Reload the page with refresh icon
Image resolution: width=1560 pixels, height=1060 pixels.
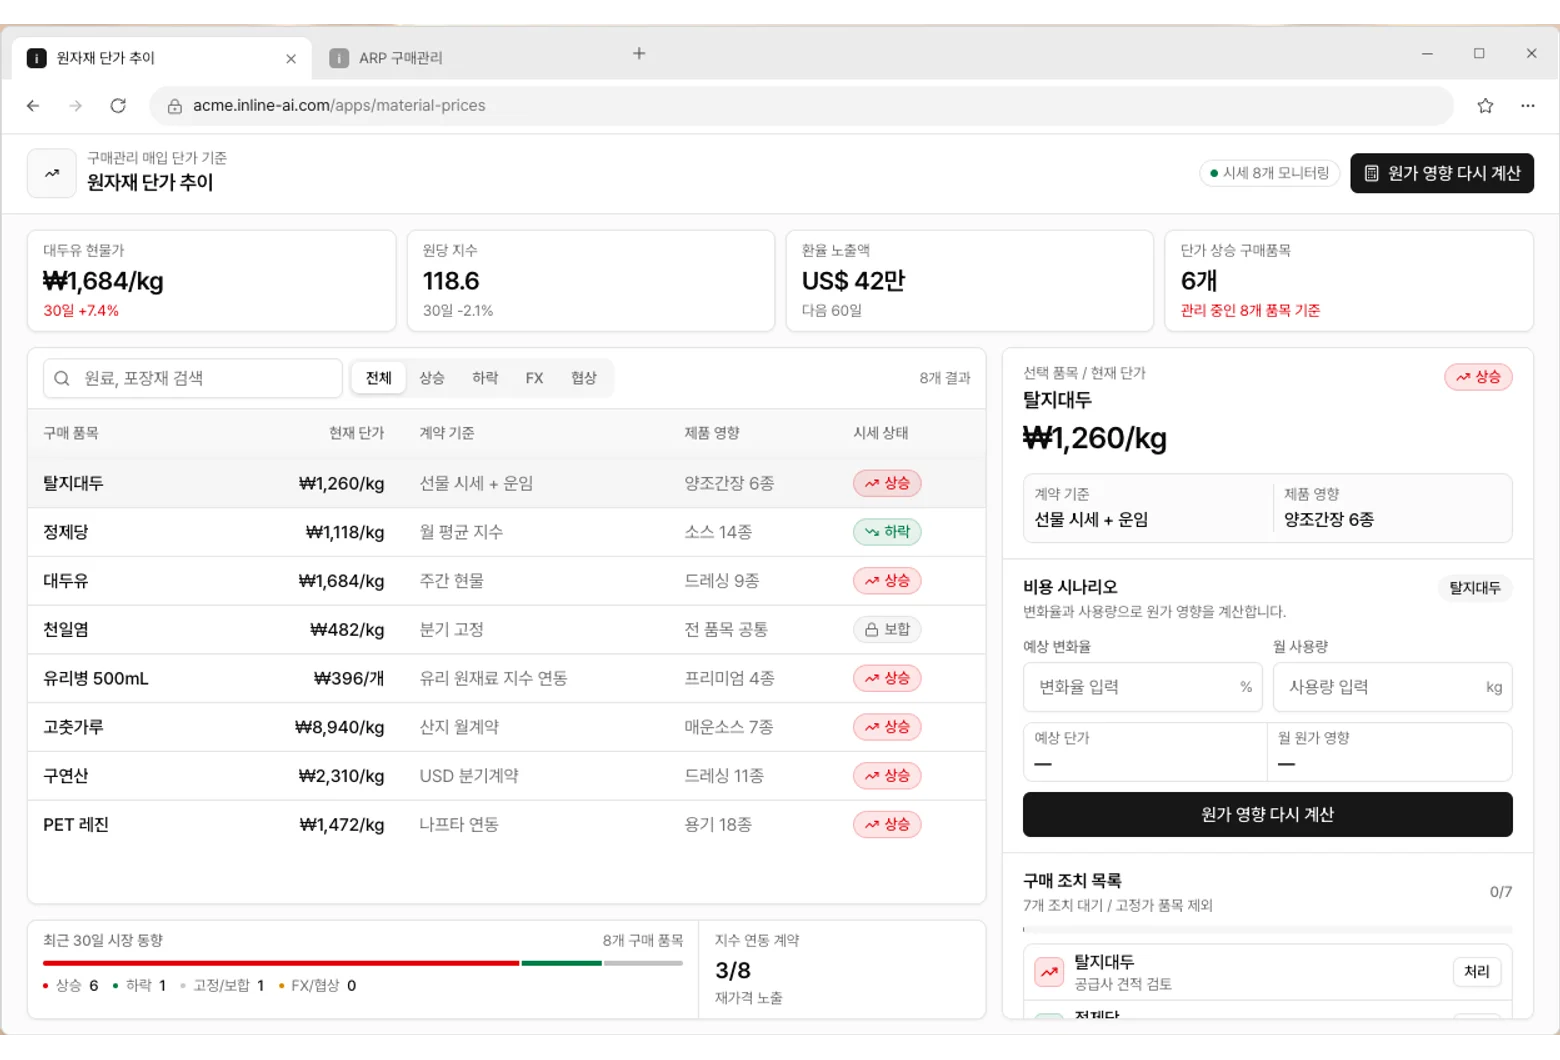(118, 106)
